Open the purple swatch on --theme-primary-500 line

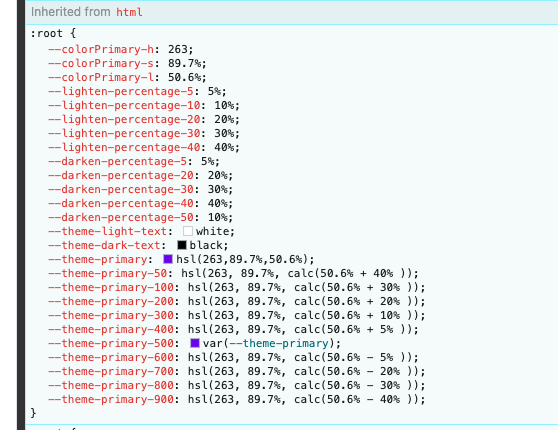pos(195,343)
